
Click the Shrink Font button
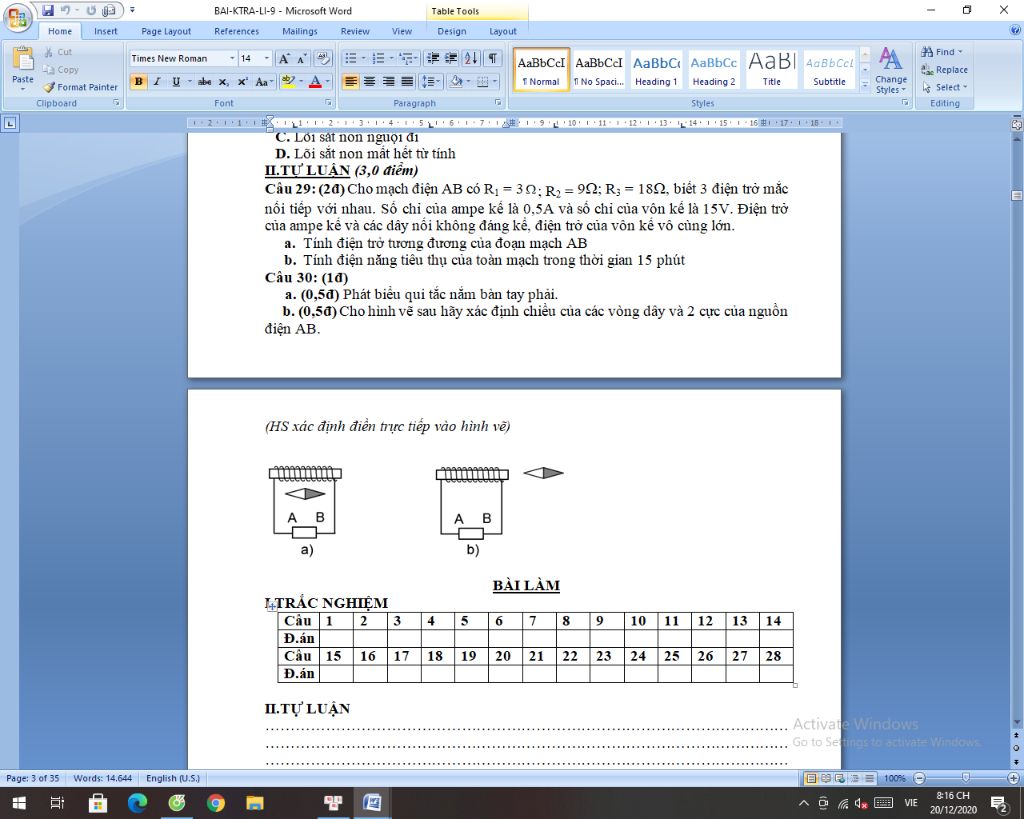[x=301, y=58]
